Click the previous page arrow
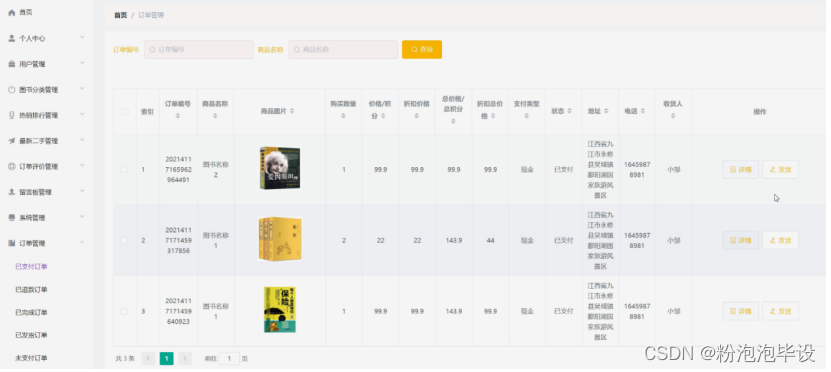The image size is (831, 372). [148, 359]
